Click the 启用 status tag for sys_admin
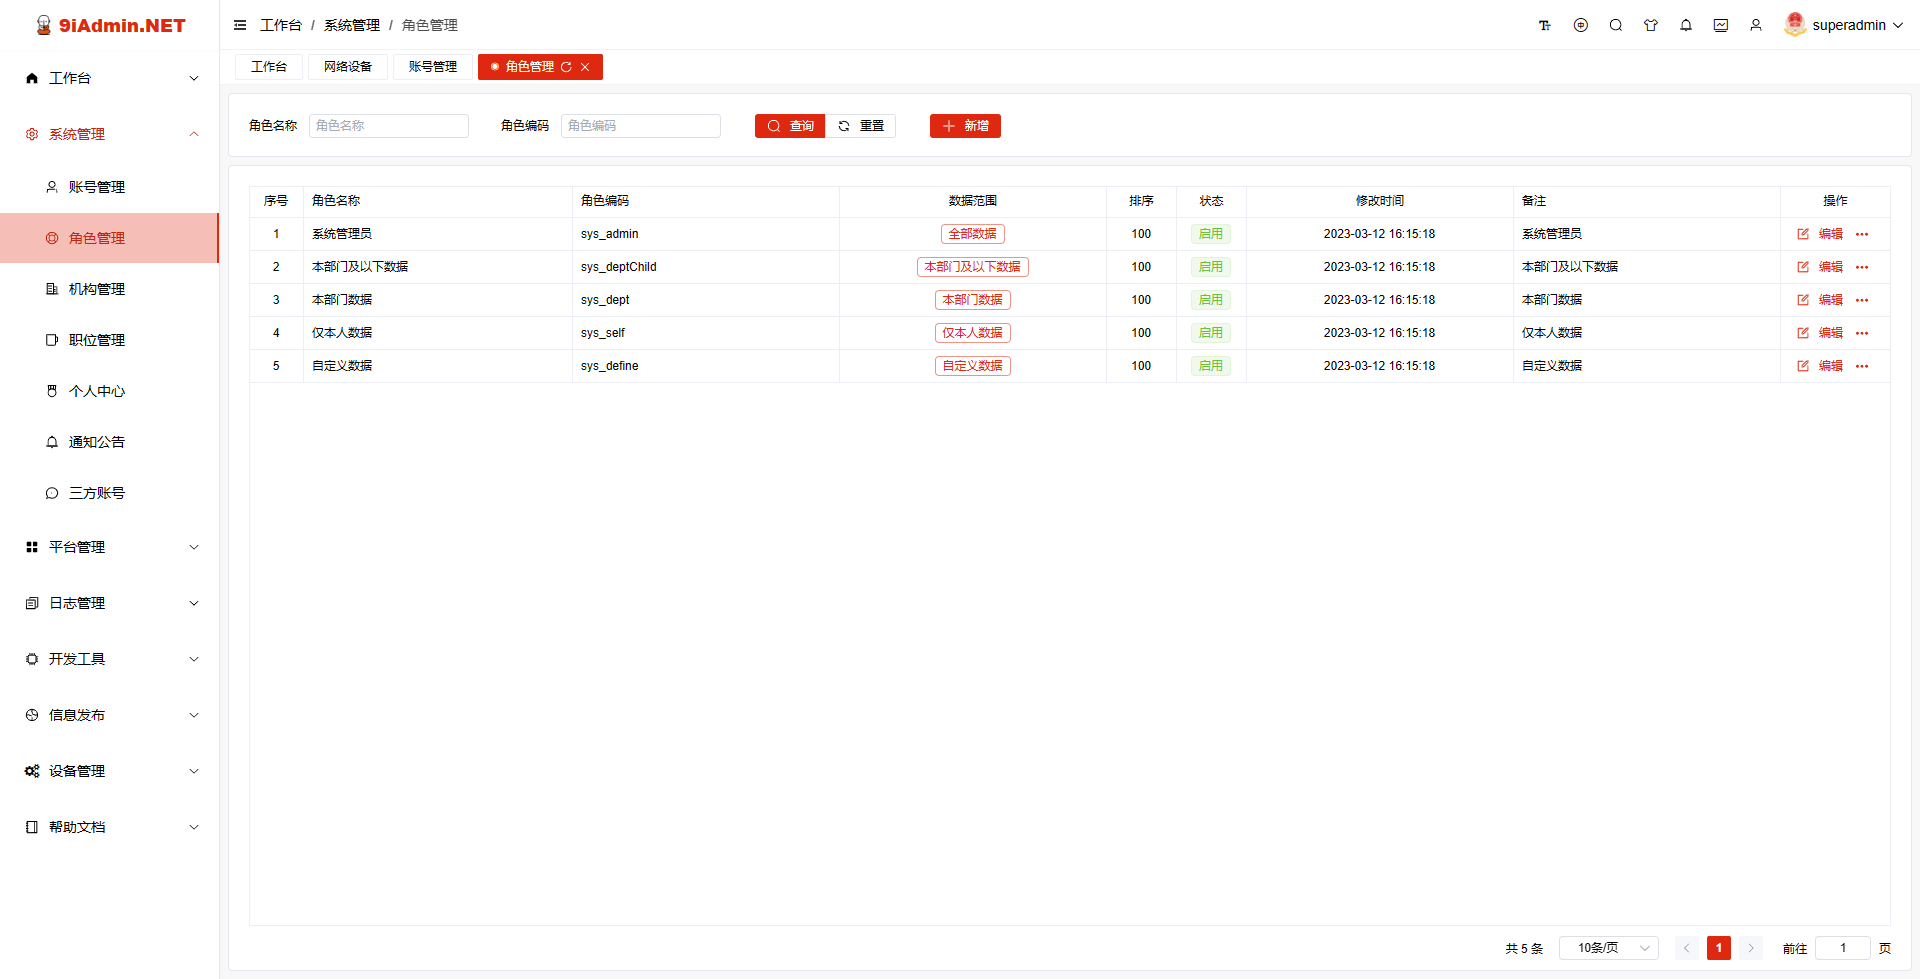This screenshot has width=1920, height=979. point(1211,233)
